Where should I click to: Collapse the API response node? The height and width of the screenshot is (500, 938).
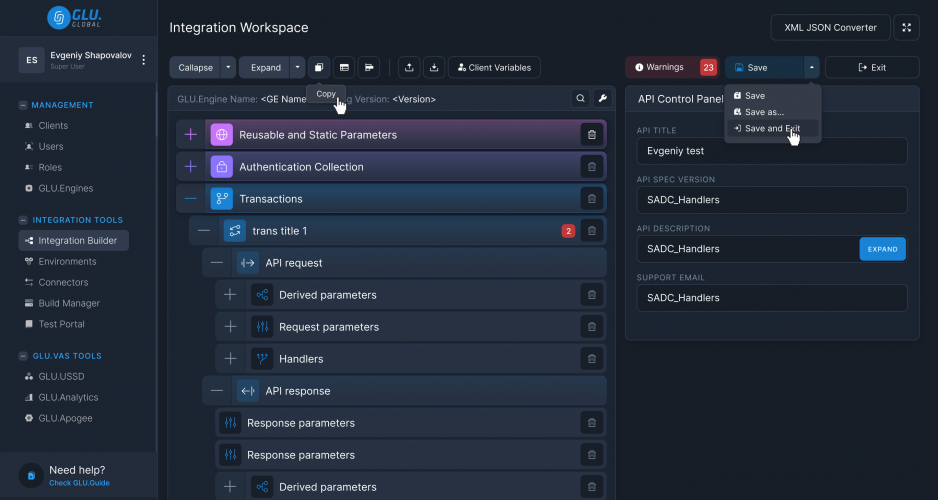pos(217,391)
